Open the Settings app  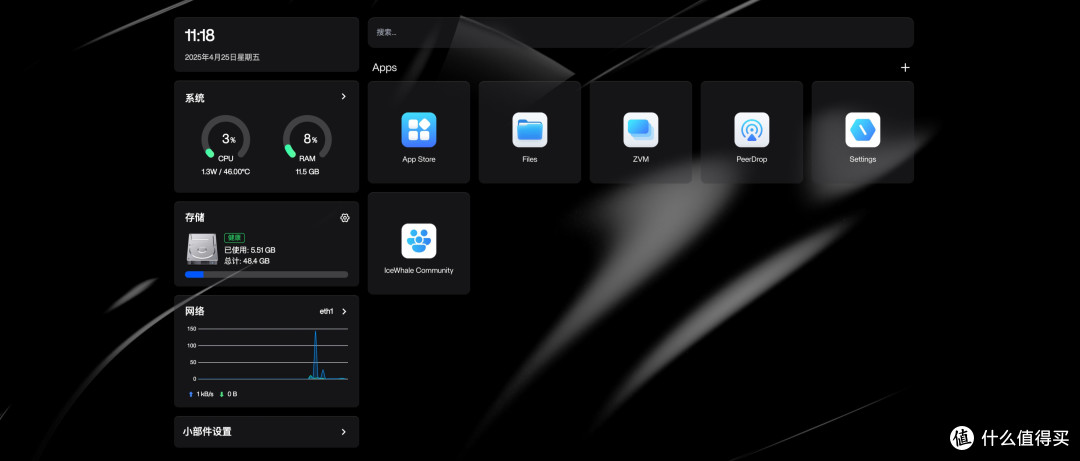pos(862,132)
